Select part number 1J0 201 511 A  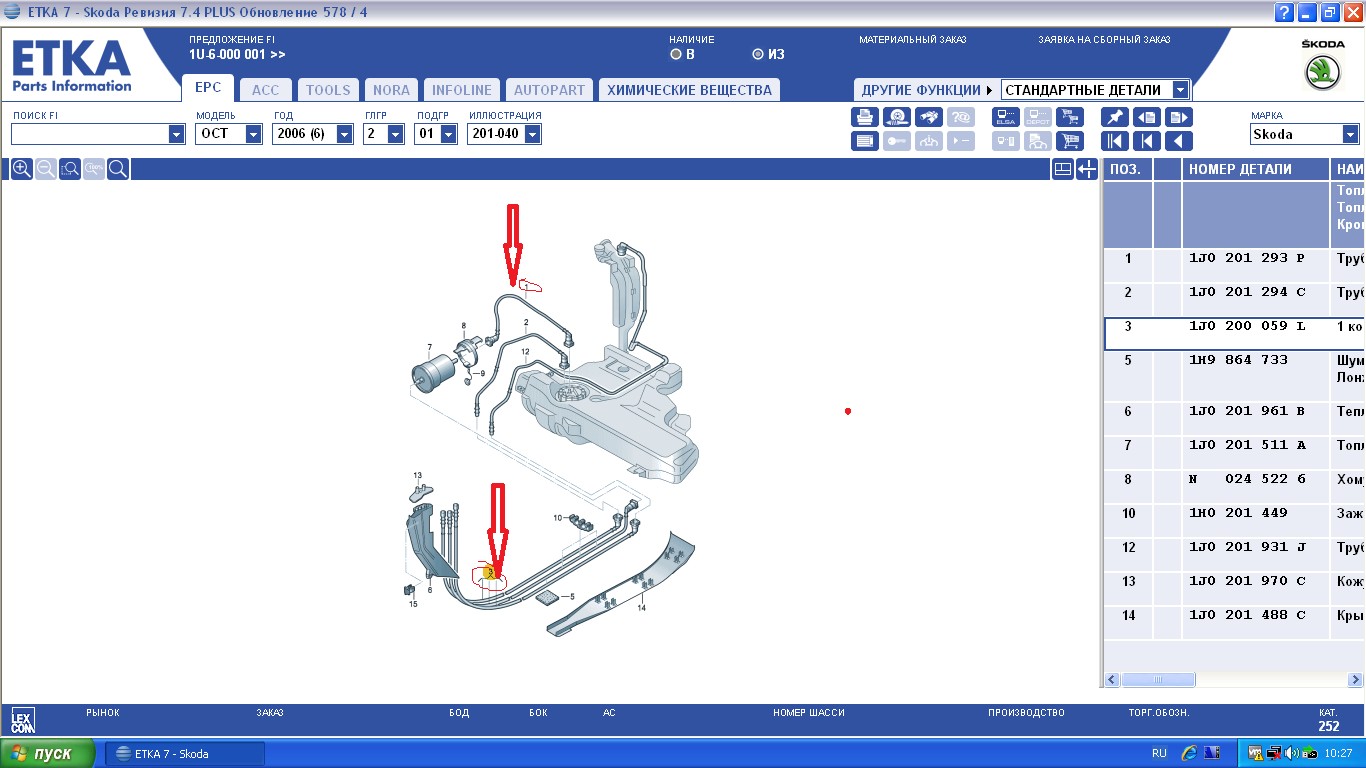(1247, 445)
